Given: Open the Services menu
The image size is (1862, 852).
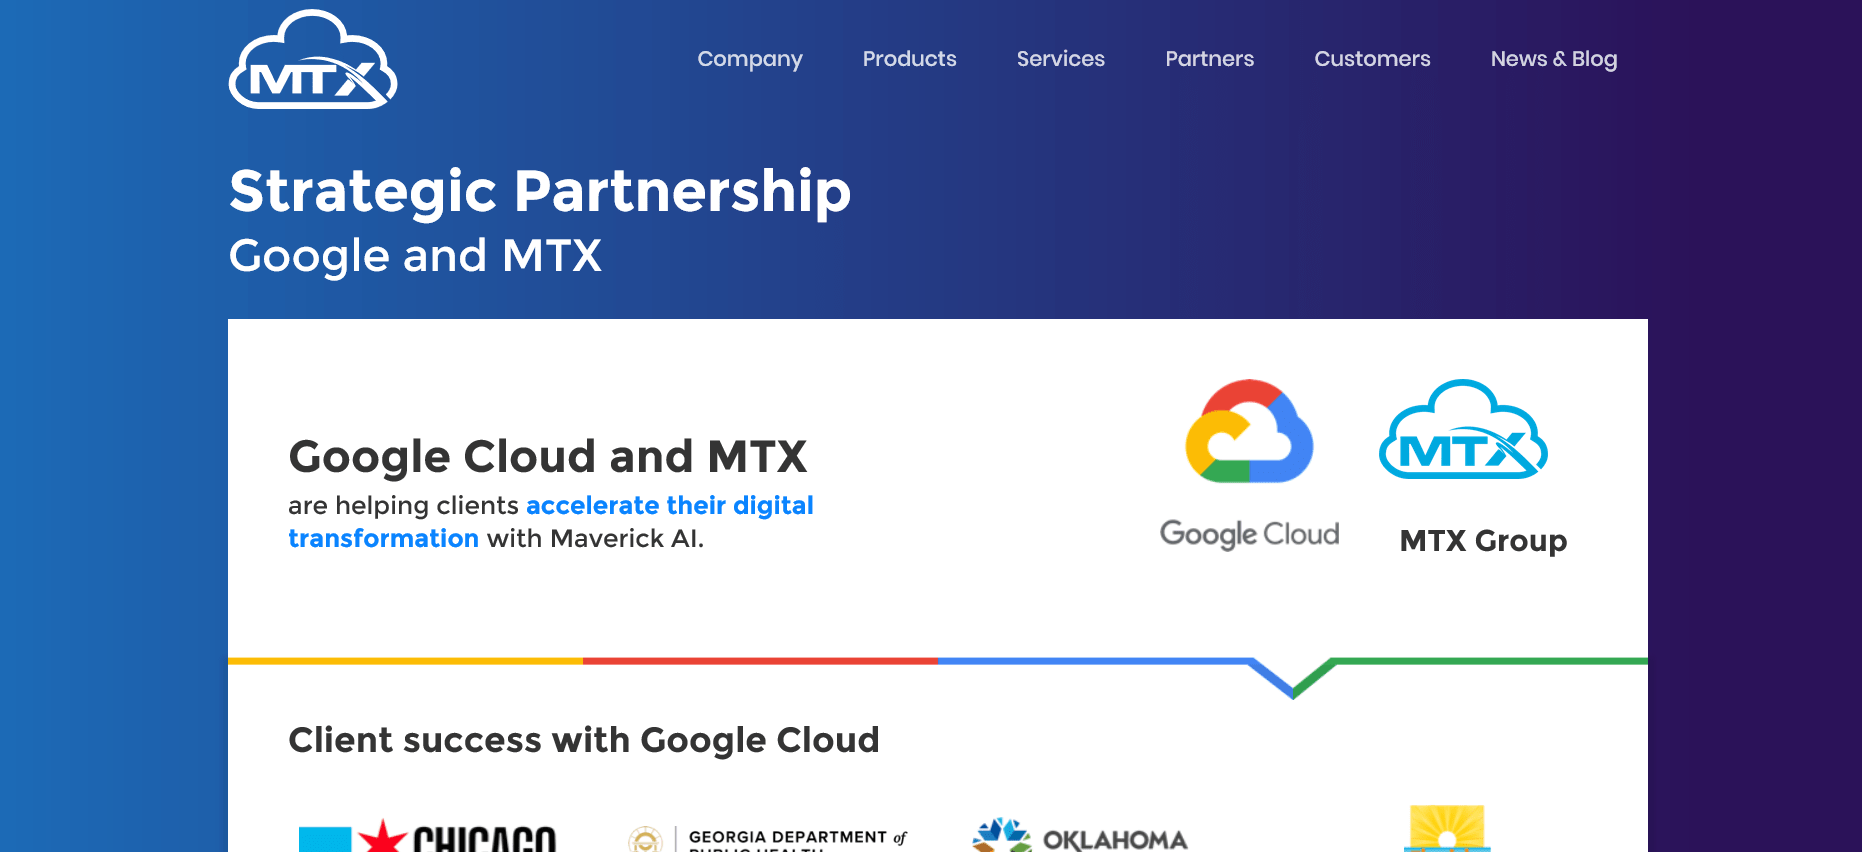Looking at the screenshot, I should click(x=1061, y=59).
